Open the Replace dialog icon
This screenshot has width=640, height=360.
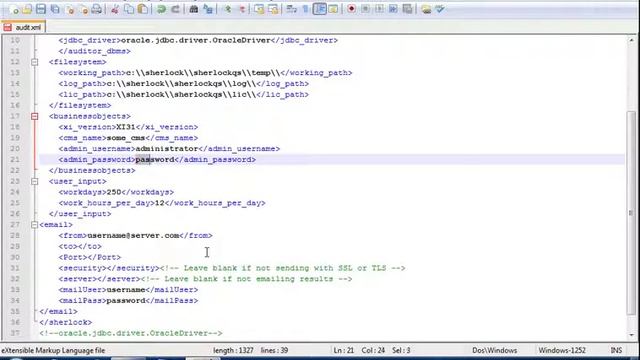click(x=208, y=9)
